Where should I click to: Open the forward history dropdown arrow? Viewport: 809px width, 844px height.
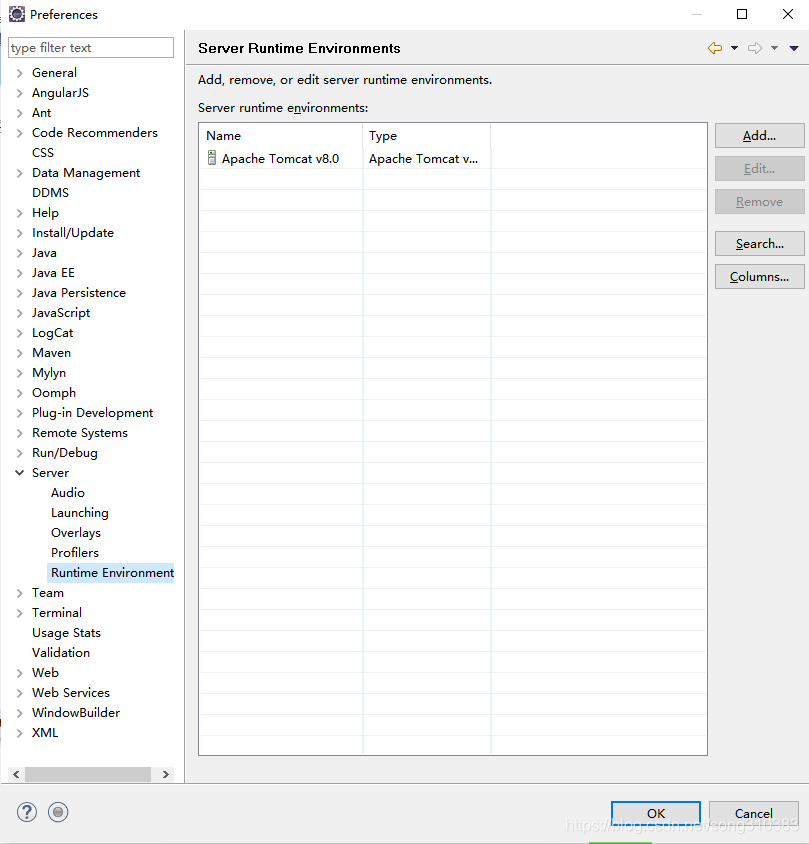coord(774,48)
